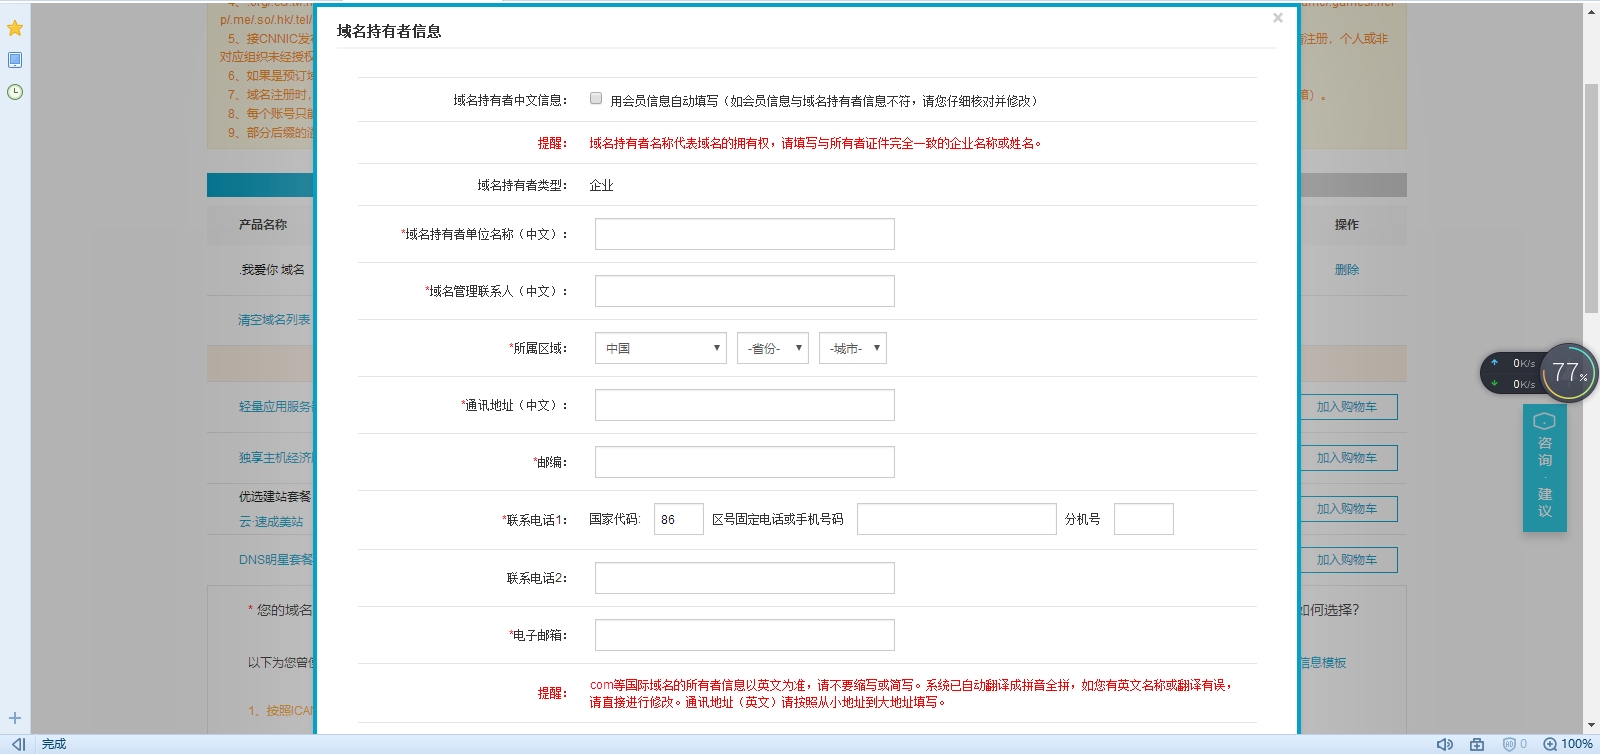Open the consult and suggestion floating panel

coord(1545,467)
